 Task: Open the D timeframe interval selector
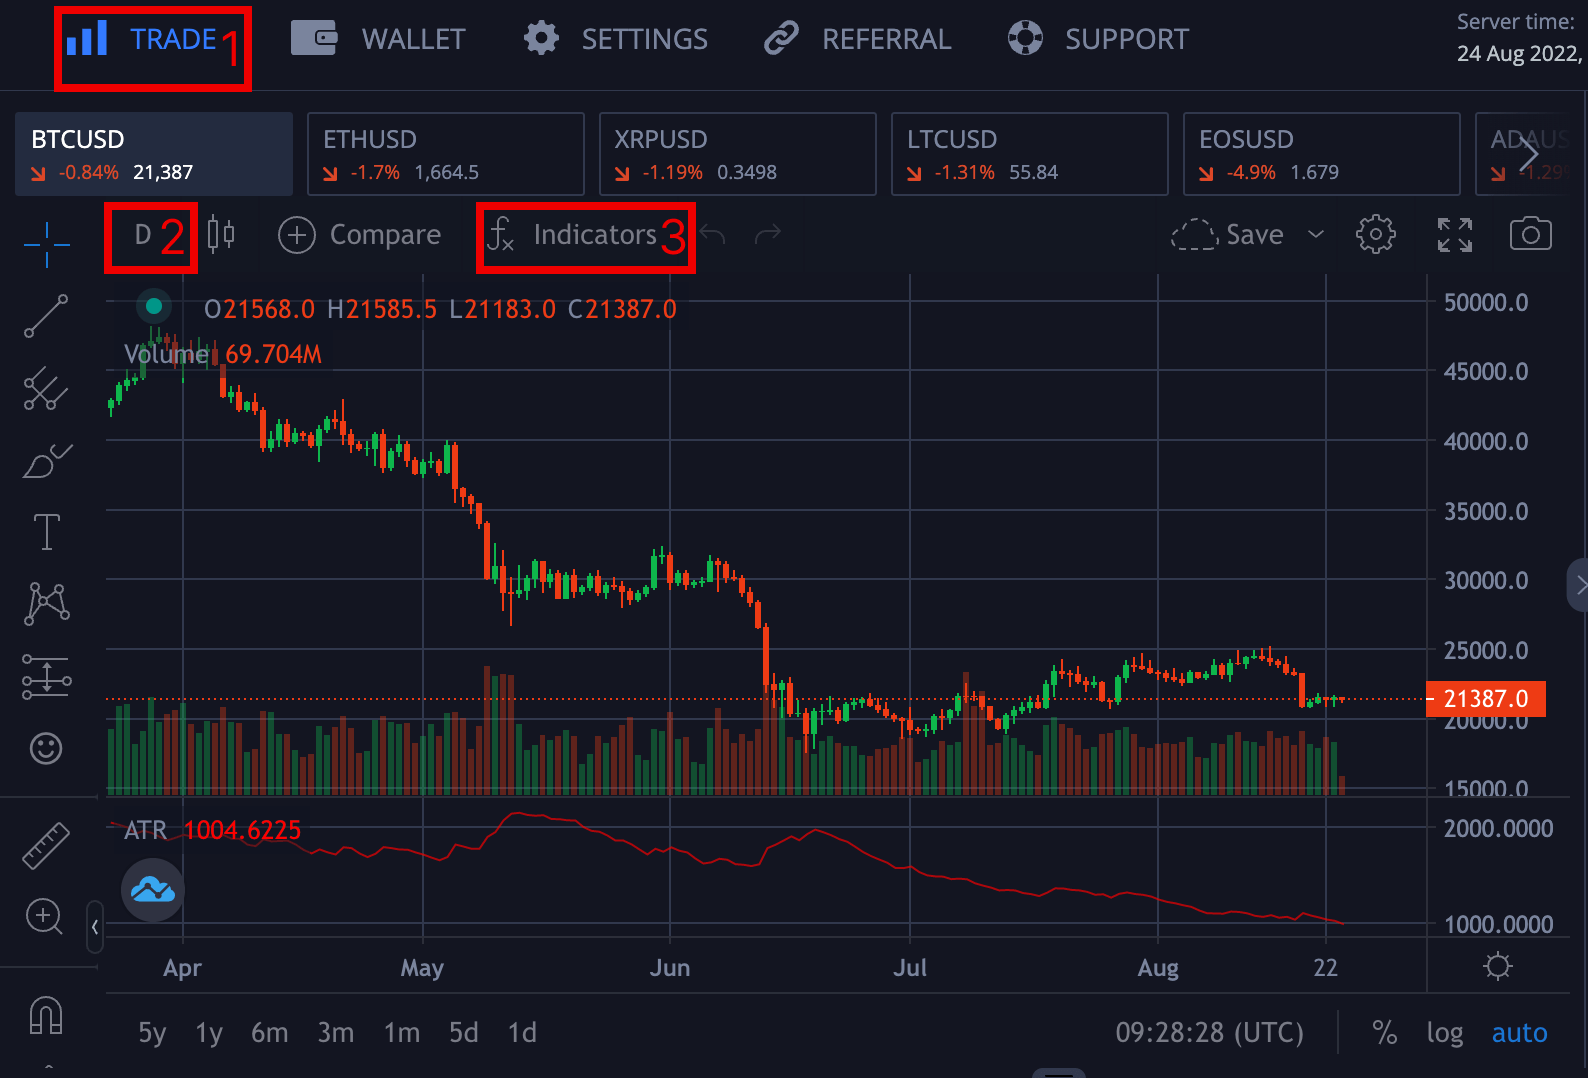144,235
